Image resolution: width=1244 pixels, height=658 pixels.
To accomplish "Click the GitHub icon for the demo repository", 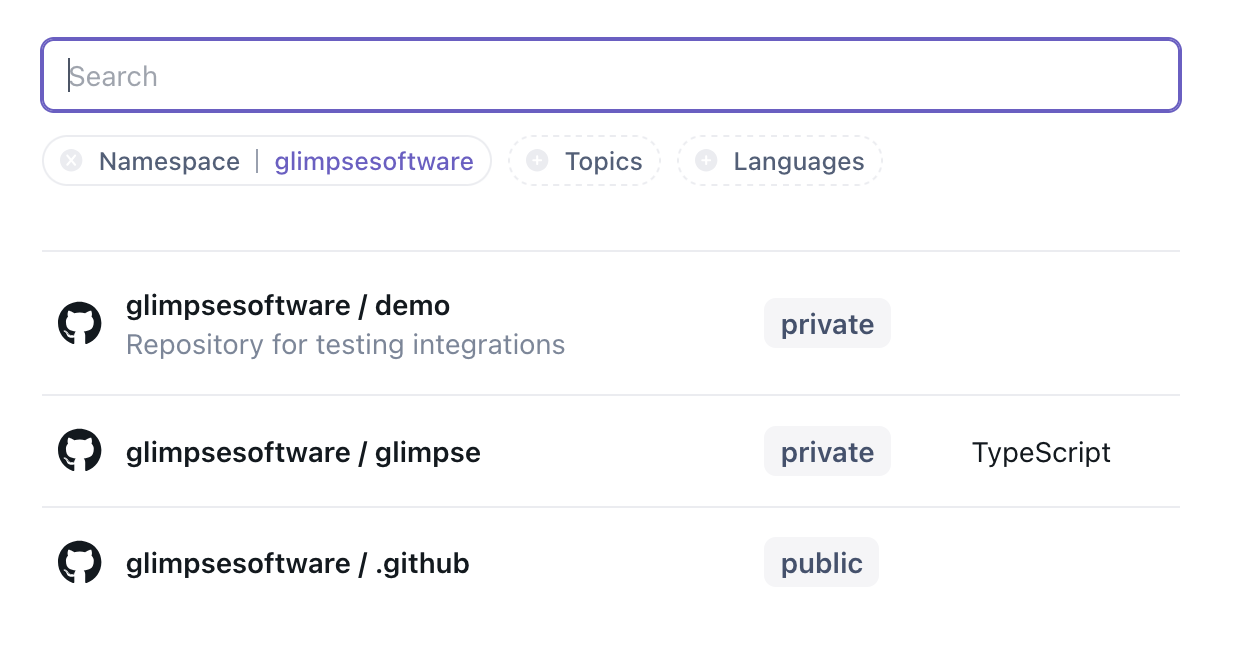I will pyautogui.click(x=80, y=324).
